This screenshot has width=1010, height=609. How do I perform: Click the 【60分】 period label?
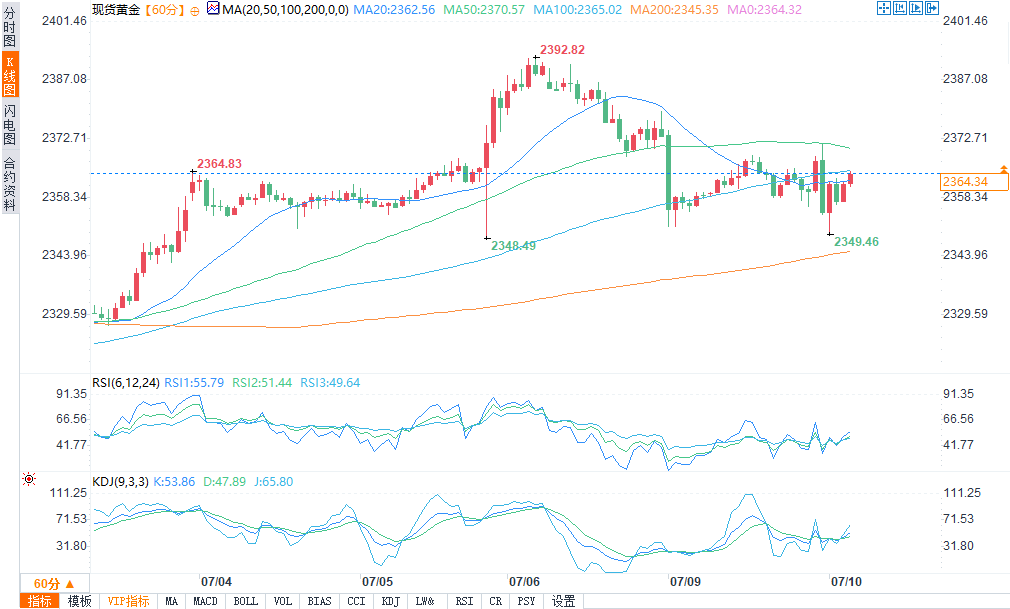(x=164, y=10)
